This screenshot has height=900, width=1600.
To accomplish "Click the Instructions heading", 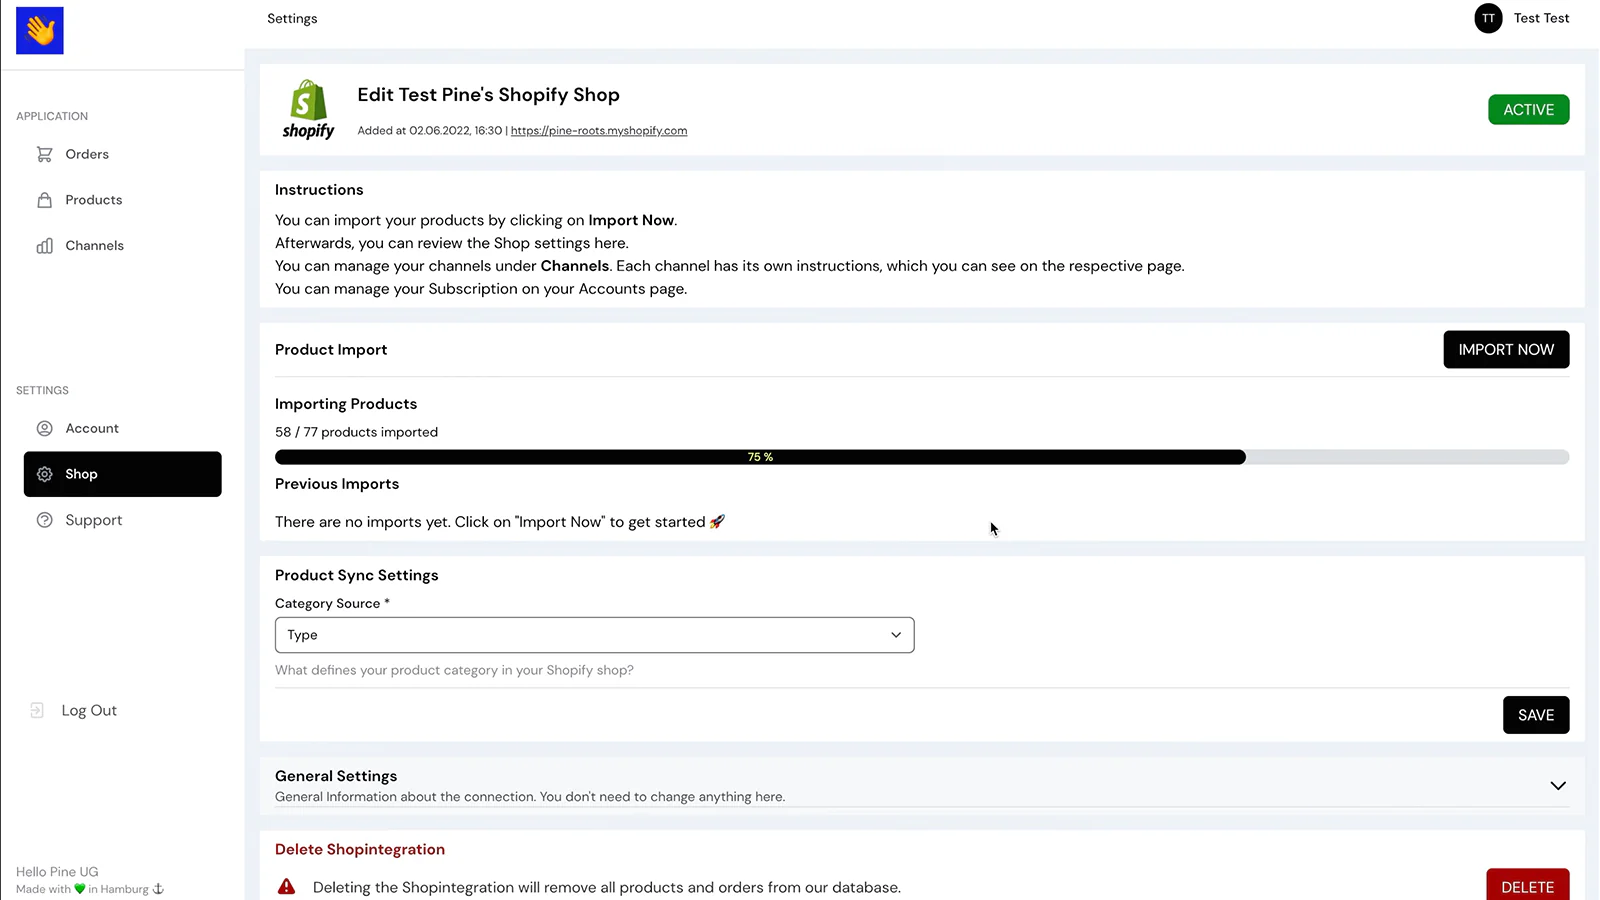I will click(x=319, y=190).
